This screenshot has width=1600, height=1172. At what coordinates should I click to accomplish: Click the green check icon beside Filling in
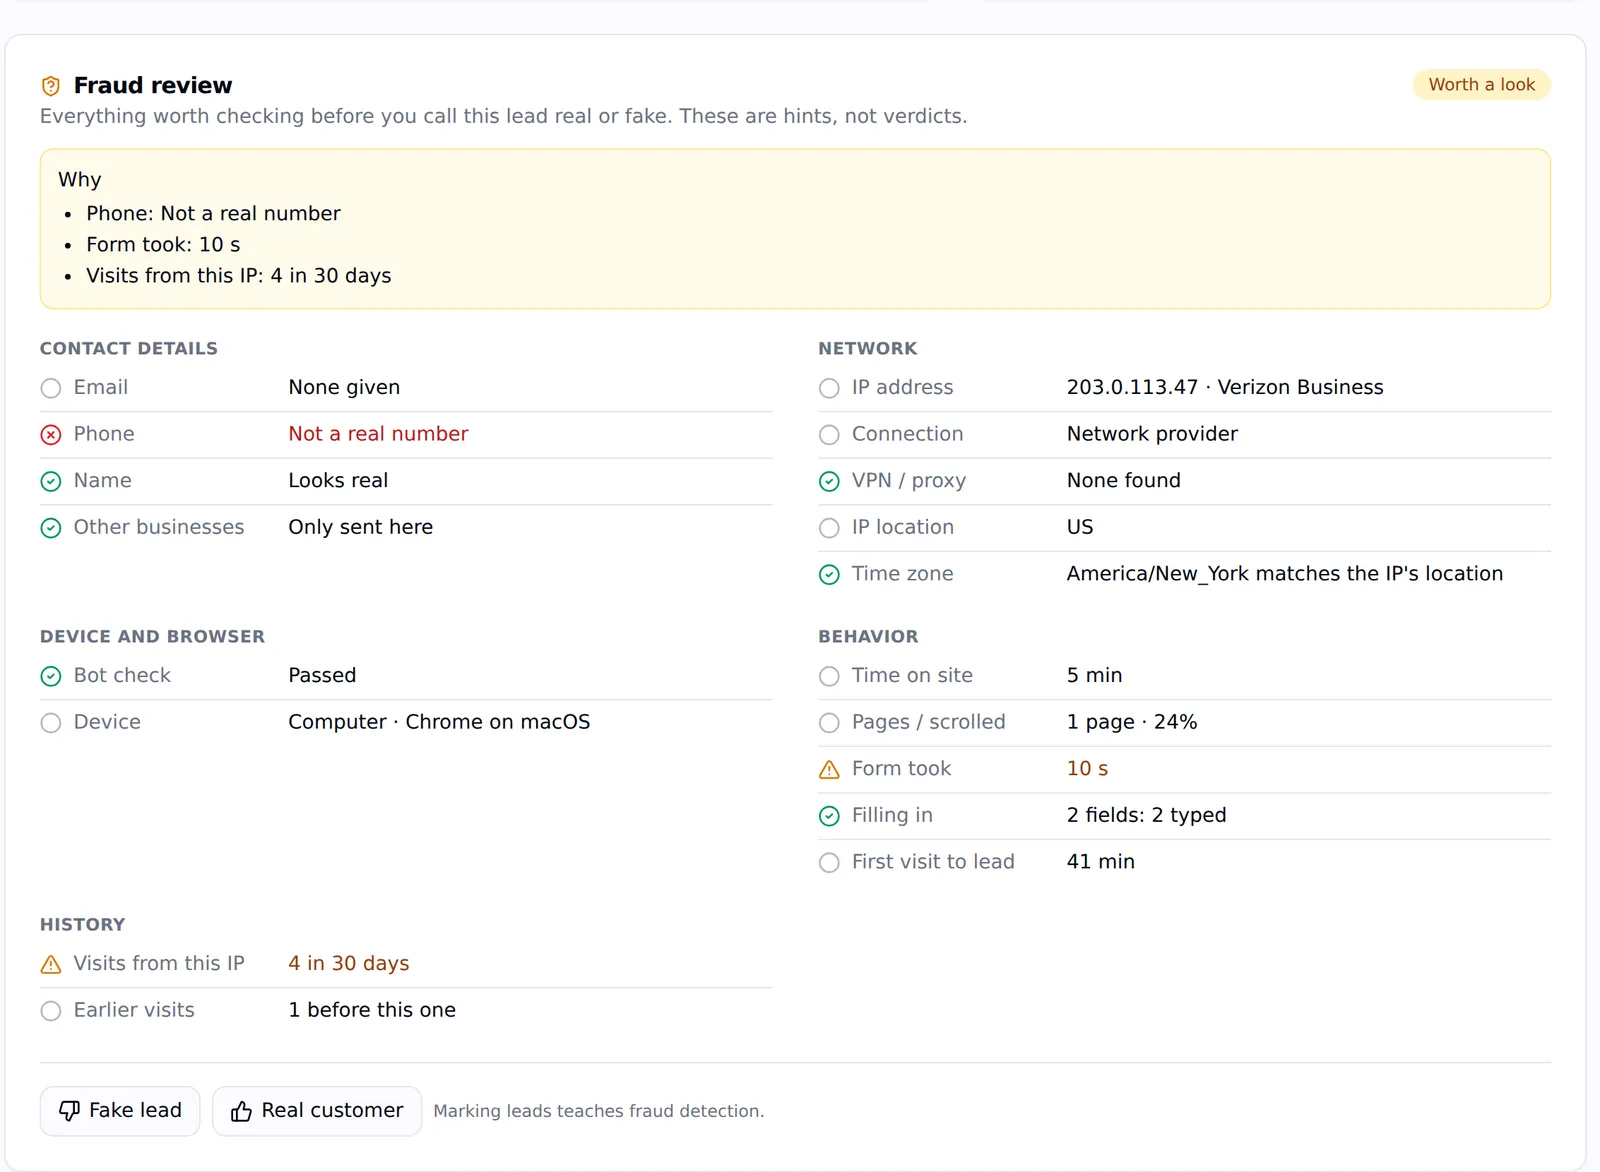(x=829, y=816)
